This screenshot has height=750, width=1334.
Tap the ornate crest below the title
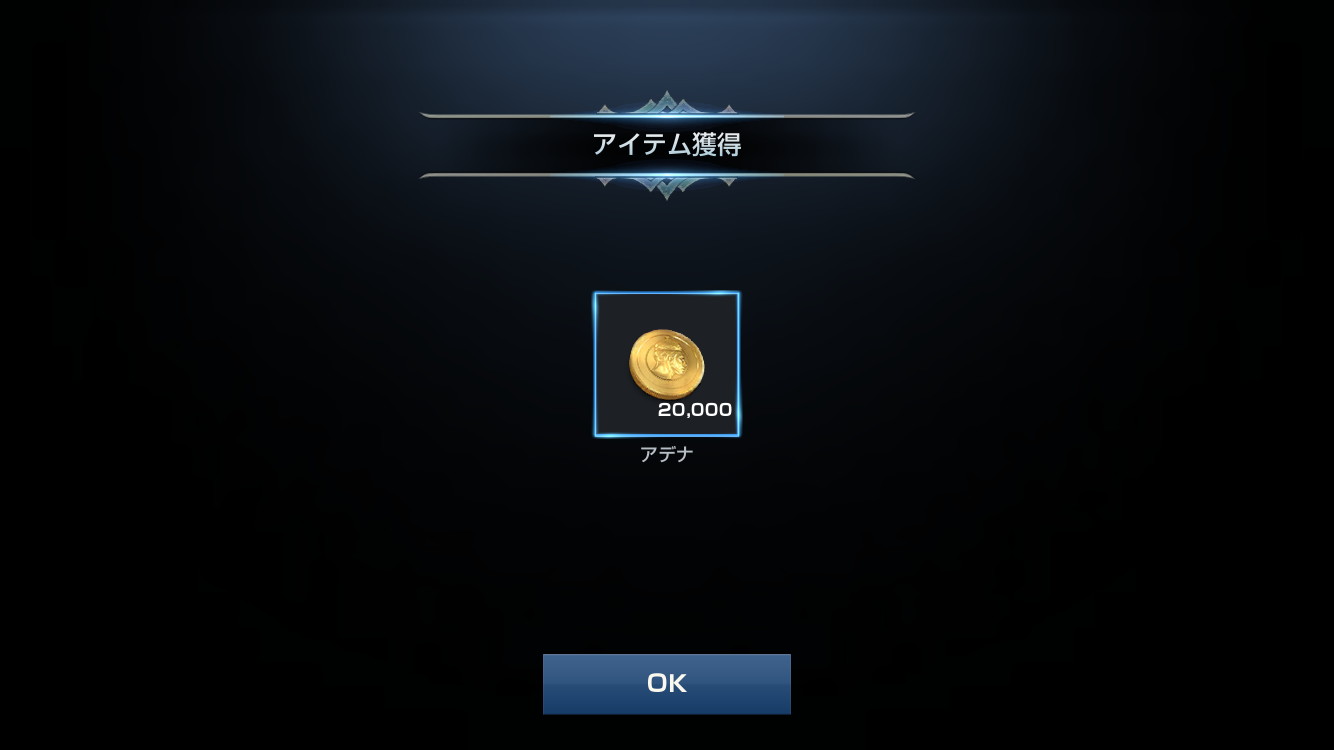click(667, 186)
